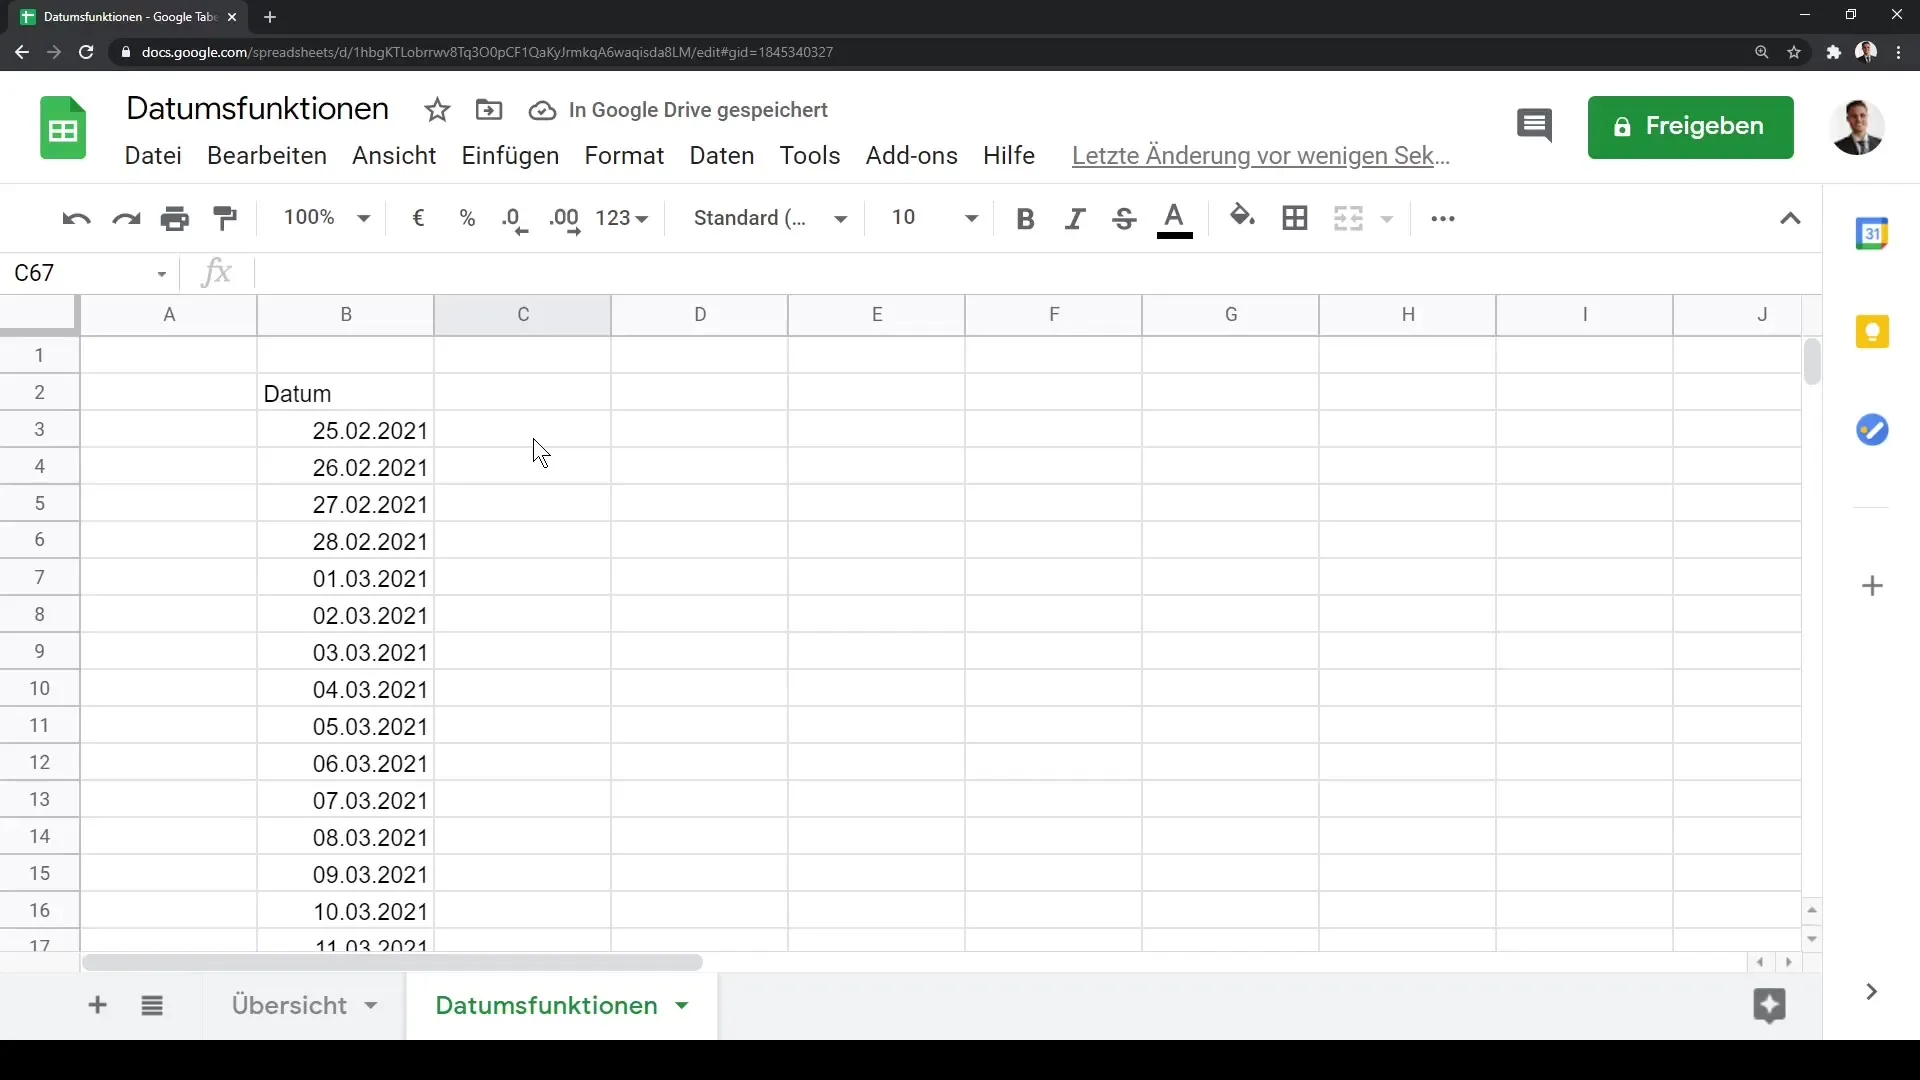Open comment history icon
The height and width of the screenshot is (1080, 1920).
(1534, 126)
